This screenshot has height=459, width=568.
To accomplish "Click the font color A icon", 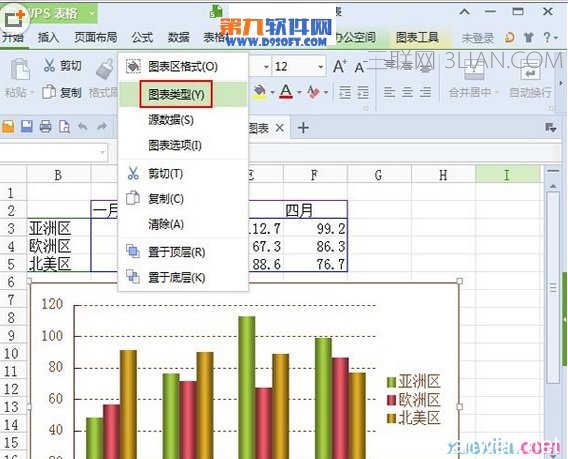I will (x=286, y=92).
